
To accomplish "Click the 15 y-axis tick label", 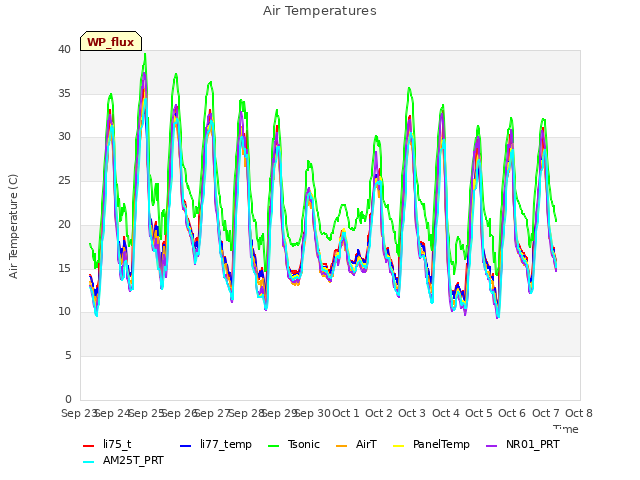I will (64, 268).
